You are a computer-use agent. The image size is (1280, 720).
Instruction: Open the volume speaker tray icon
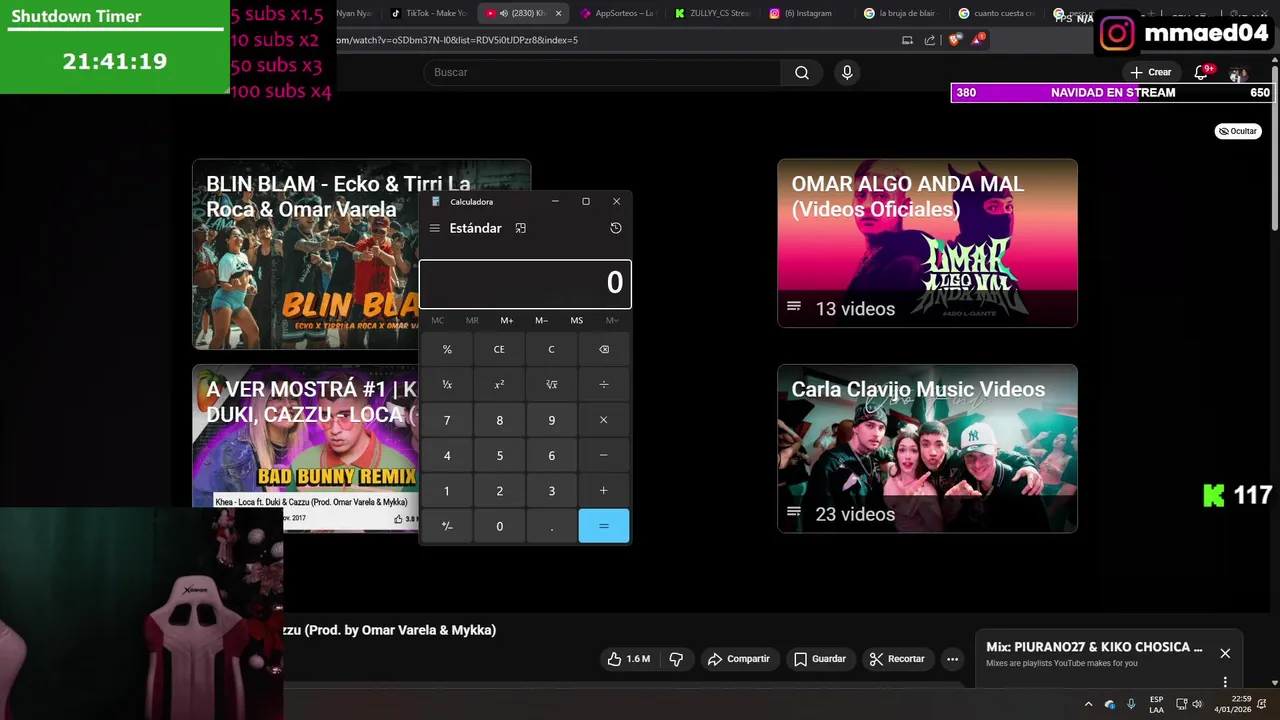click(x=1197, y=704)
